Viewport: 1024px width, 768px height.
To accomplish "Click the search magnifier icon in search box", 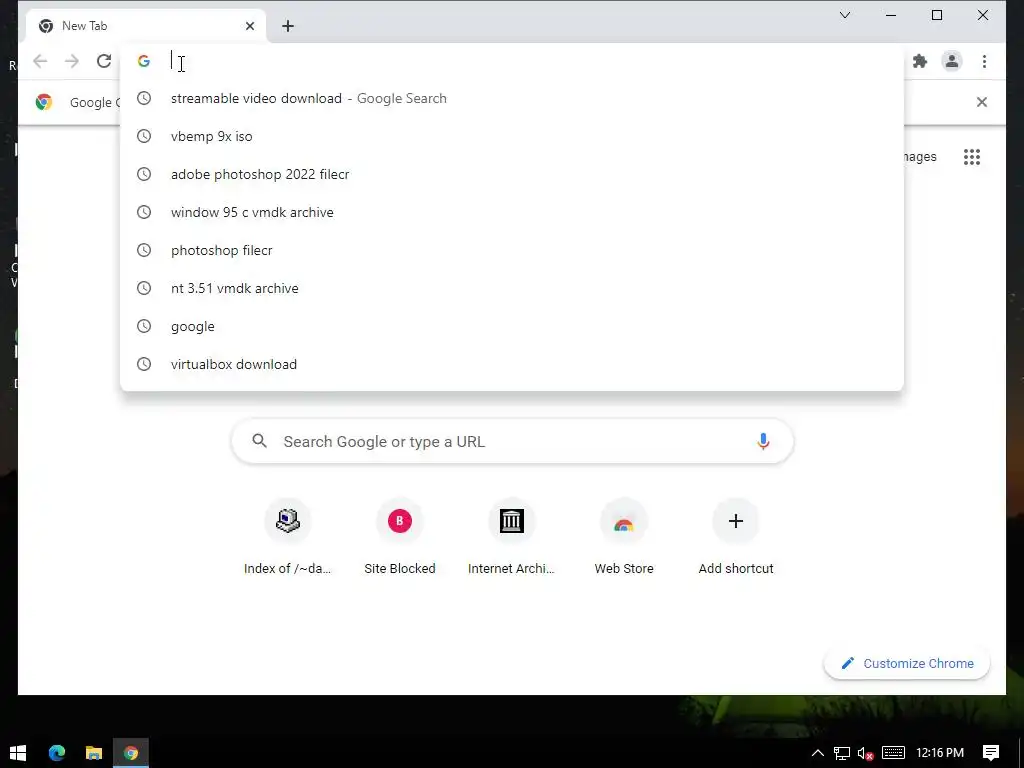I will coord(260,441).
